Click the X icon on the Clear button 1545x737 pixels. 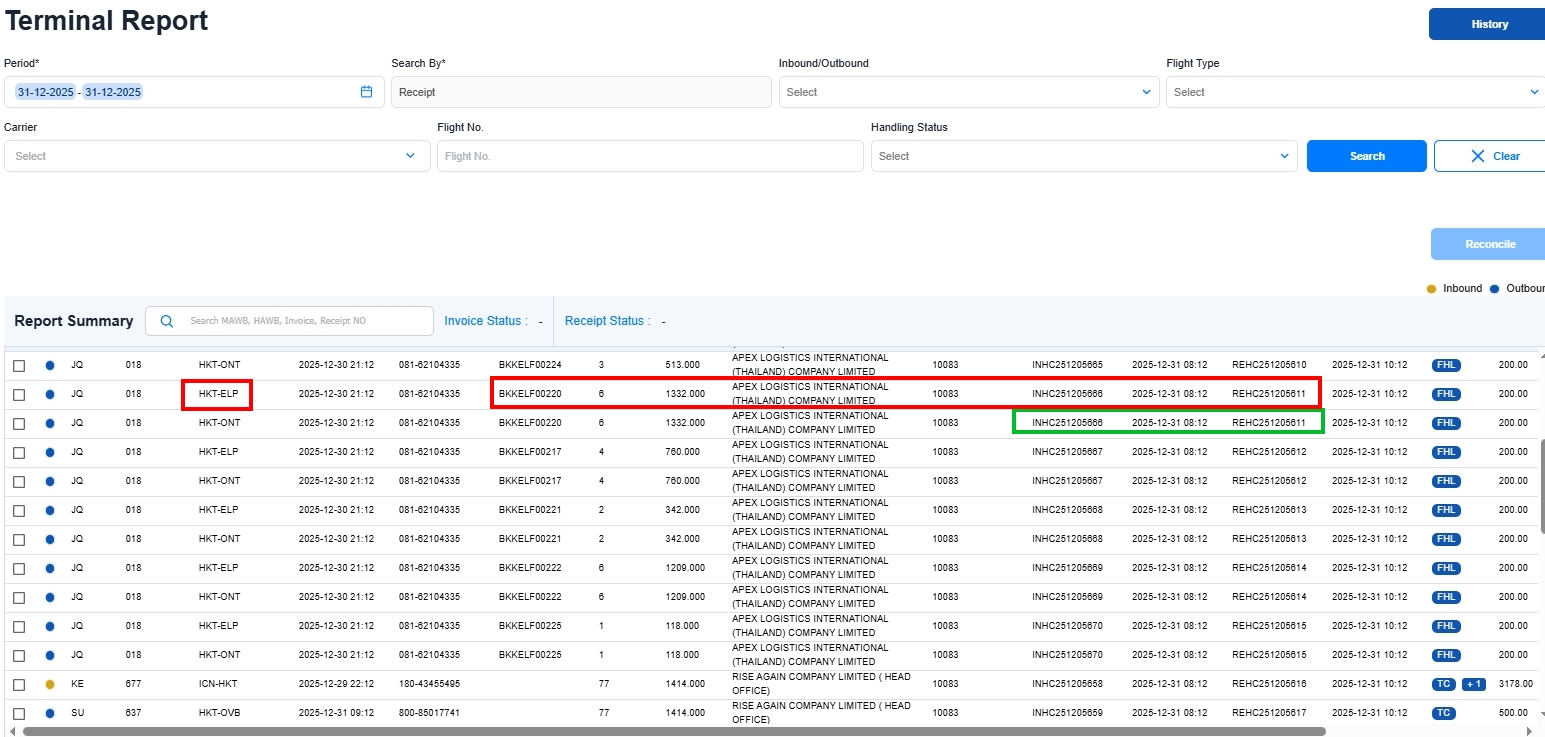[1477, 156]
